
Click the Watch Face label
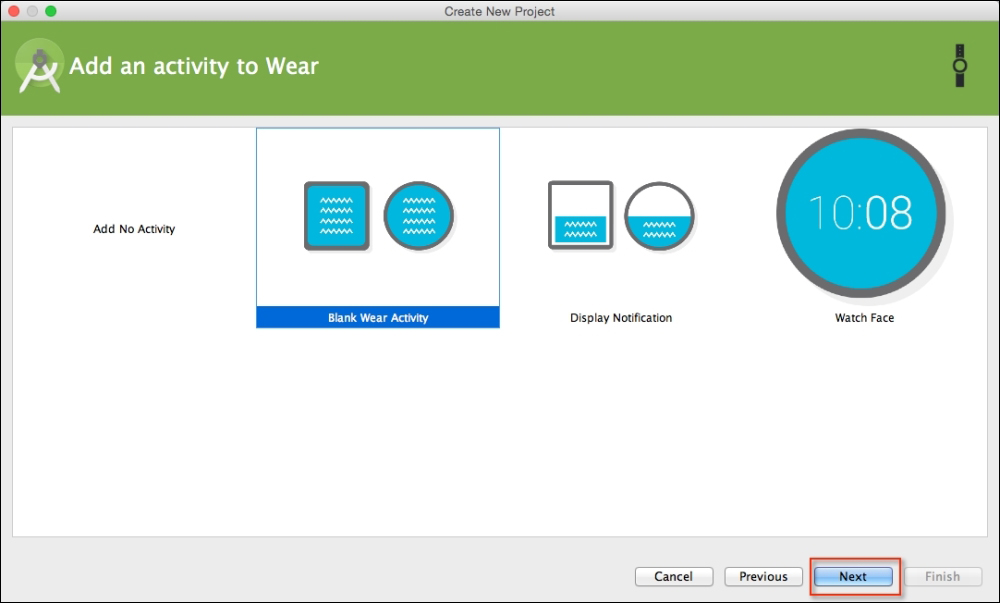[864, 318]
